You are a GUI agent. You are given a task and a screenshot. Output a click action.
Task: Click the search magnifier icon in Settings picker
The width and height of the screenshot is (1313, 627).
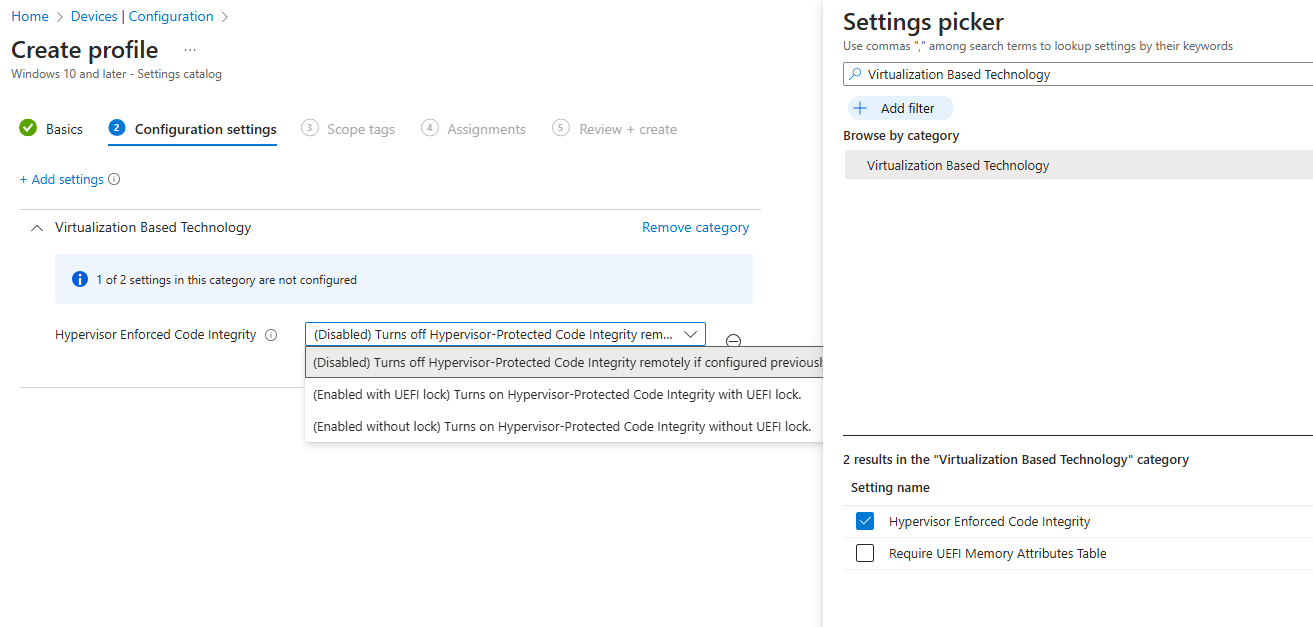[855, 74]
